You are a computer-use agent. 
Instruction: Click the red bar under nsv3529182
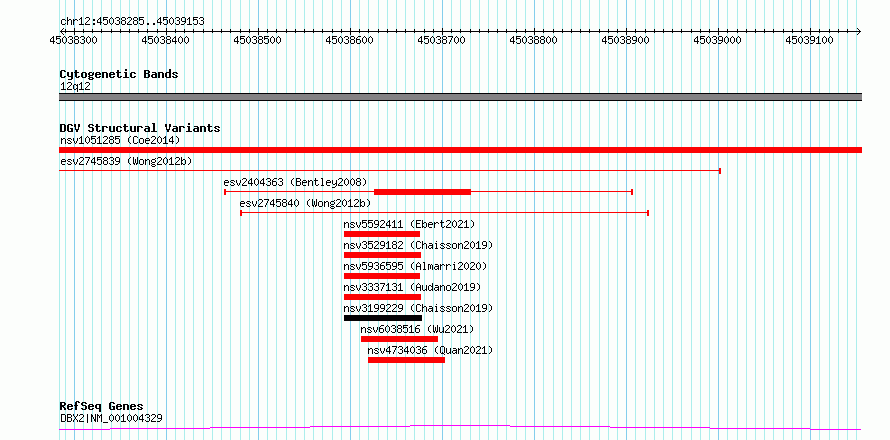[x=383, y=255]
